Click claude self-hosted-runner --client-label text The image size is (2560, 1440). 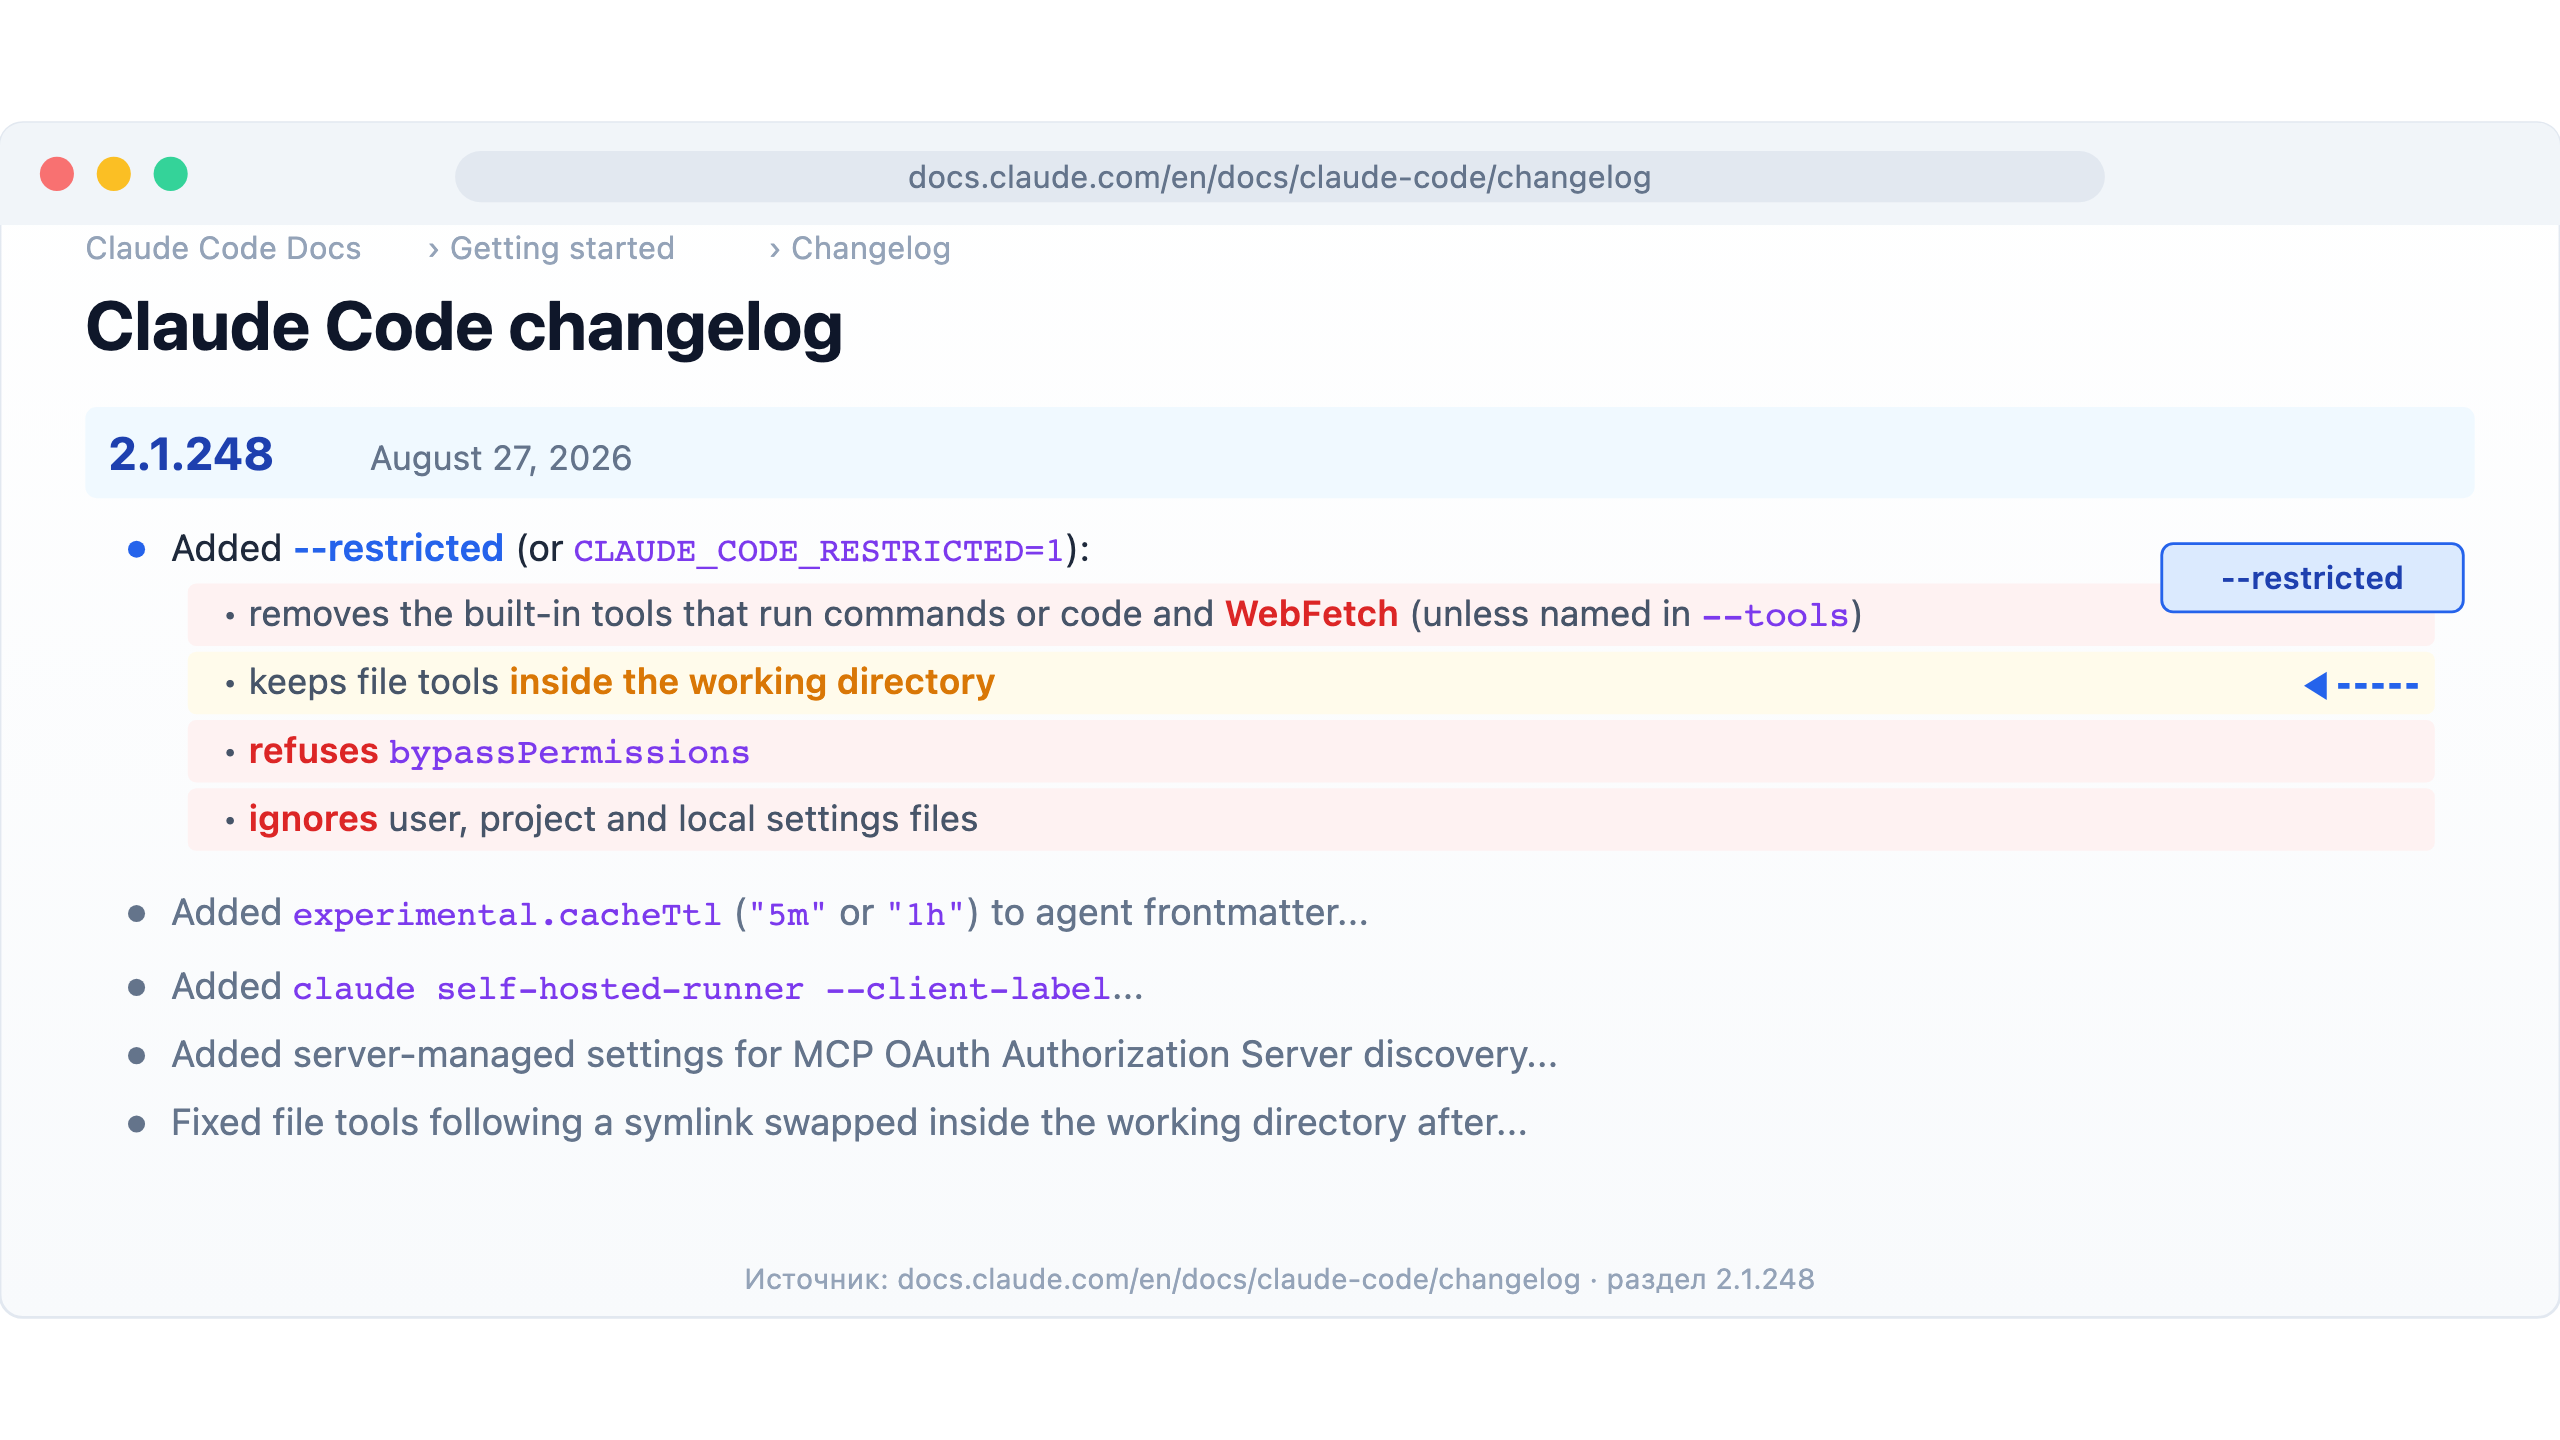(701, 989)
